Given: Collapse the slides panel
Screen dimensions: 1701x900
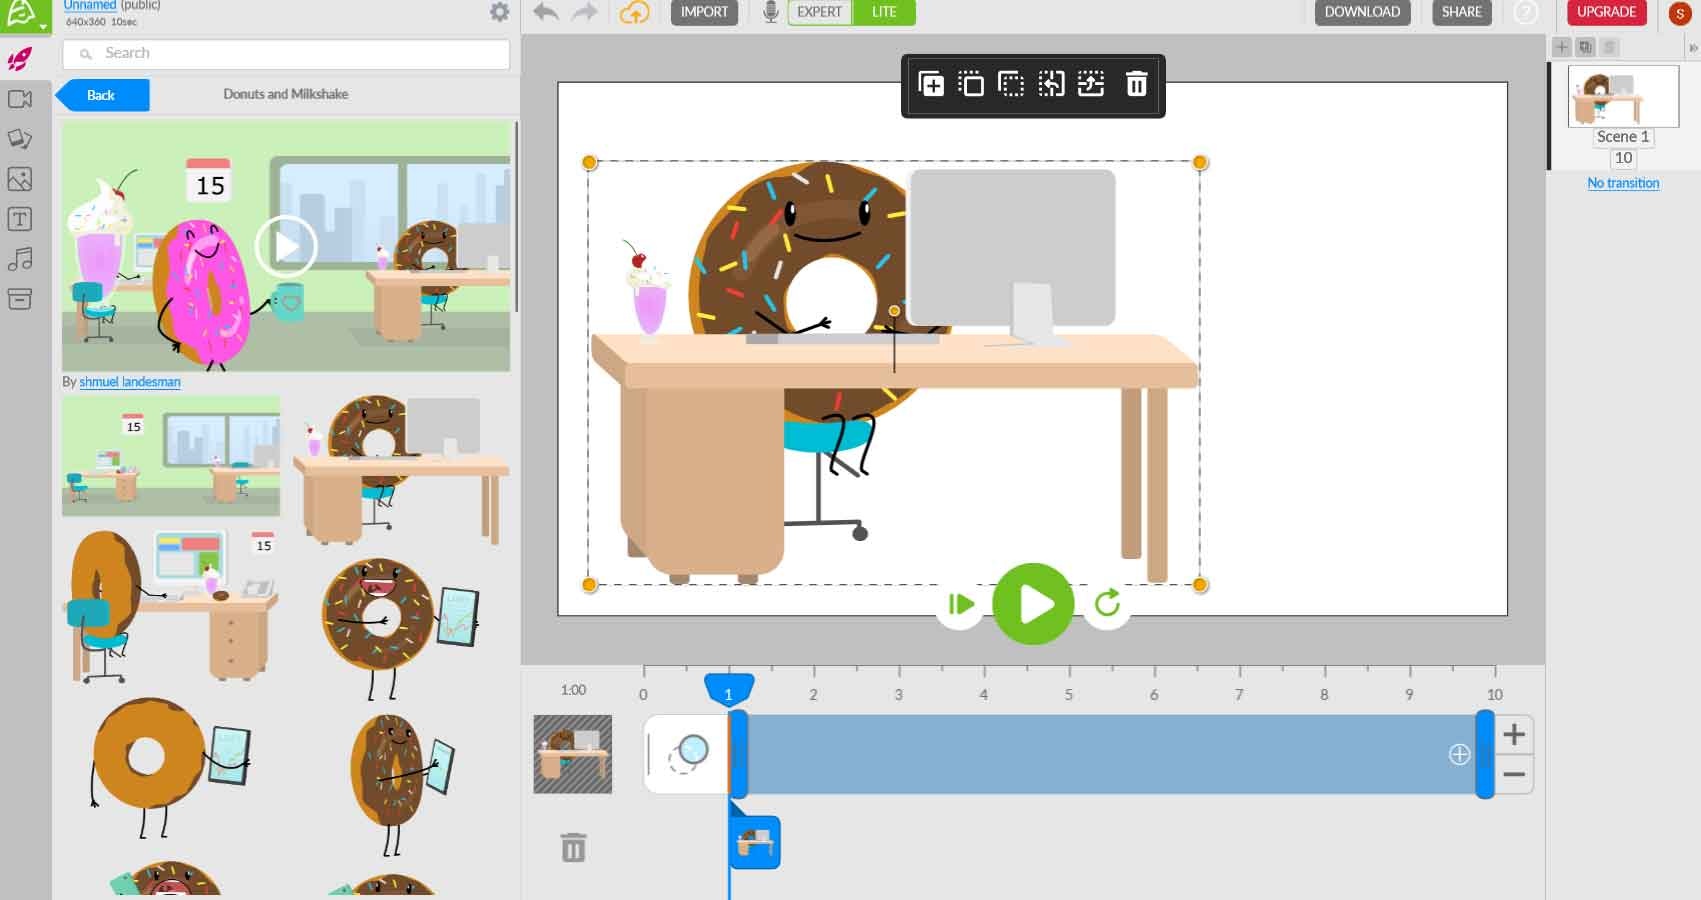Looking at the screenshot, I should (1693, 47).
